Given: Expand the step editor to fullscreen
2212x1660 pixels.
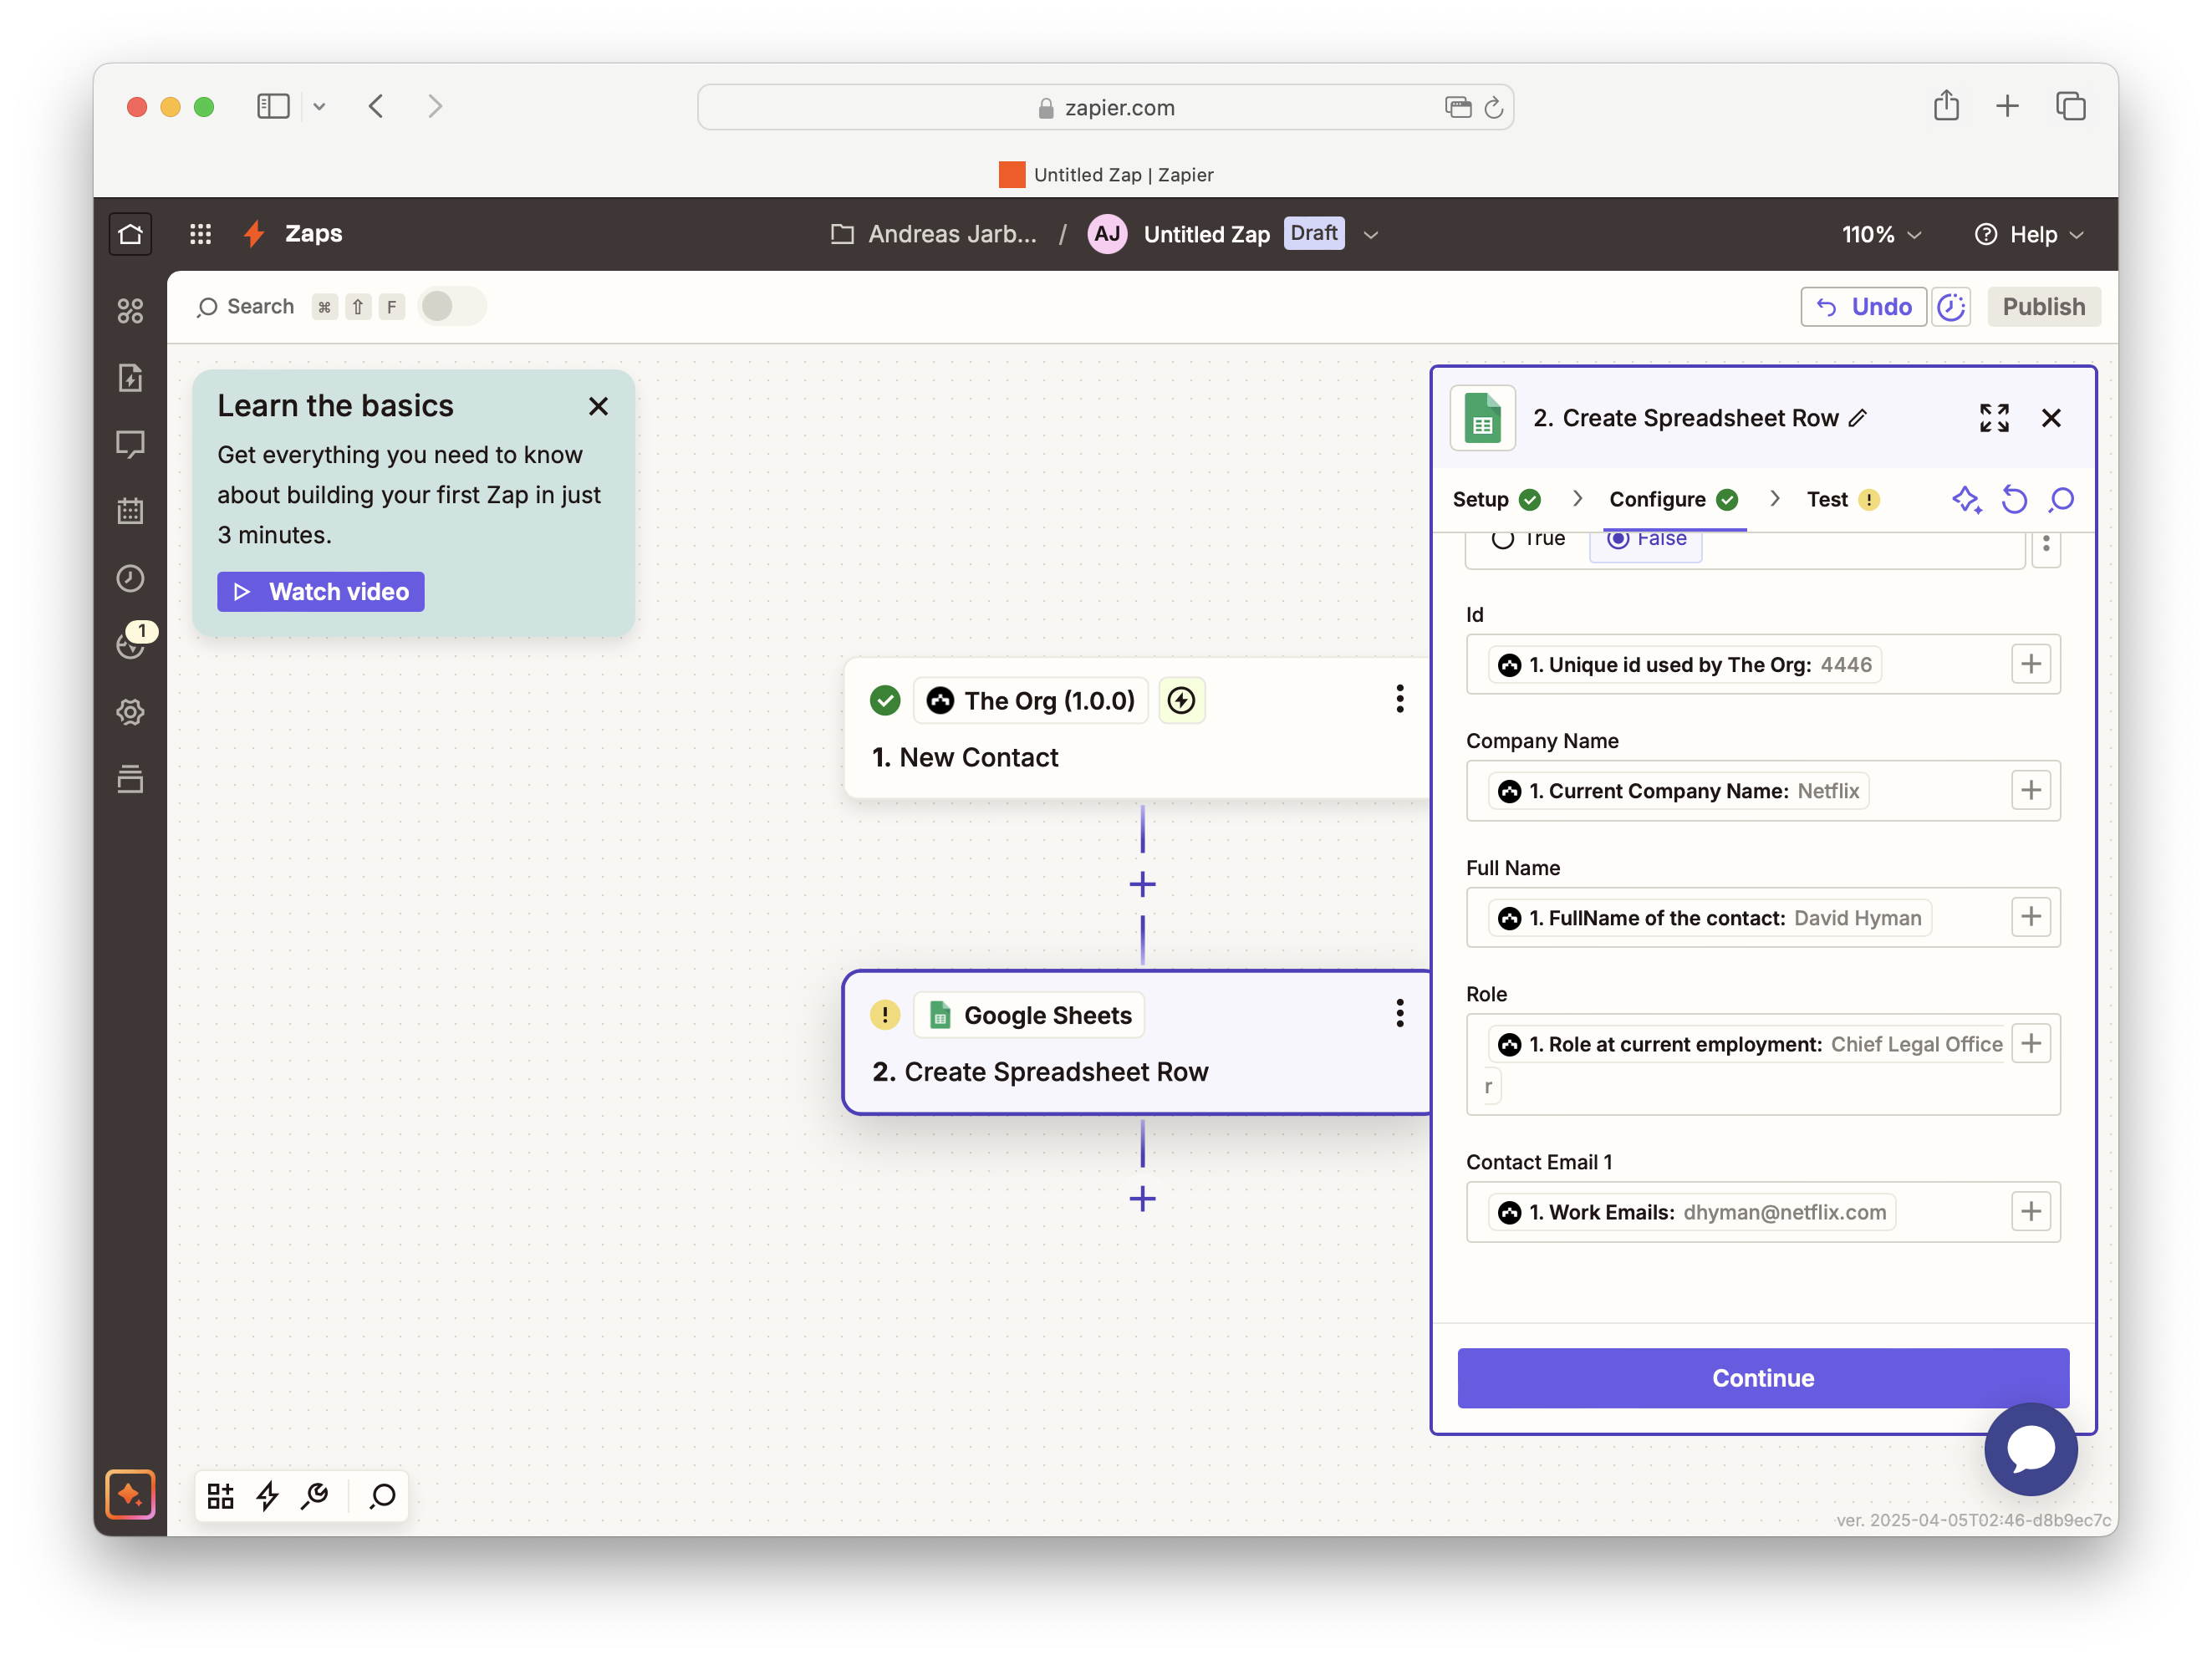Looking at the screenshot, I should coord(1993,418).
